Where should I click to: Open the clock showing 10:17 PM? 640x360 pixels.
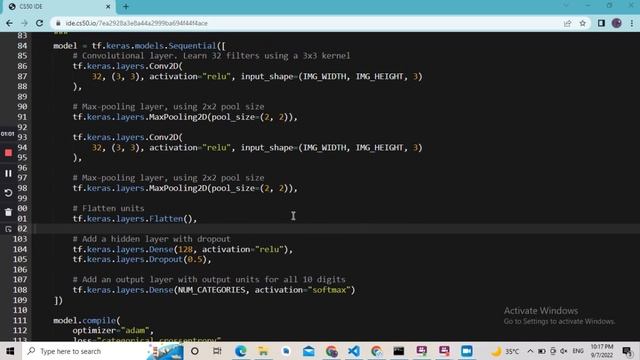(602, 351)
